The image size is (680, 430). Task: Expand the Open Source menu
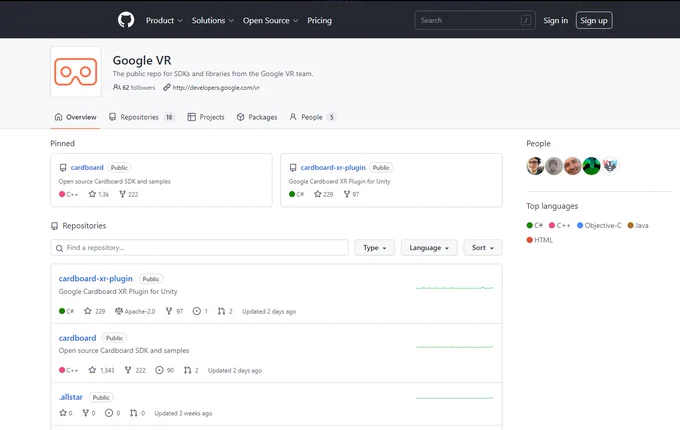(x=270, y=20)
